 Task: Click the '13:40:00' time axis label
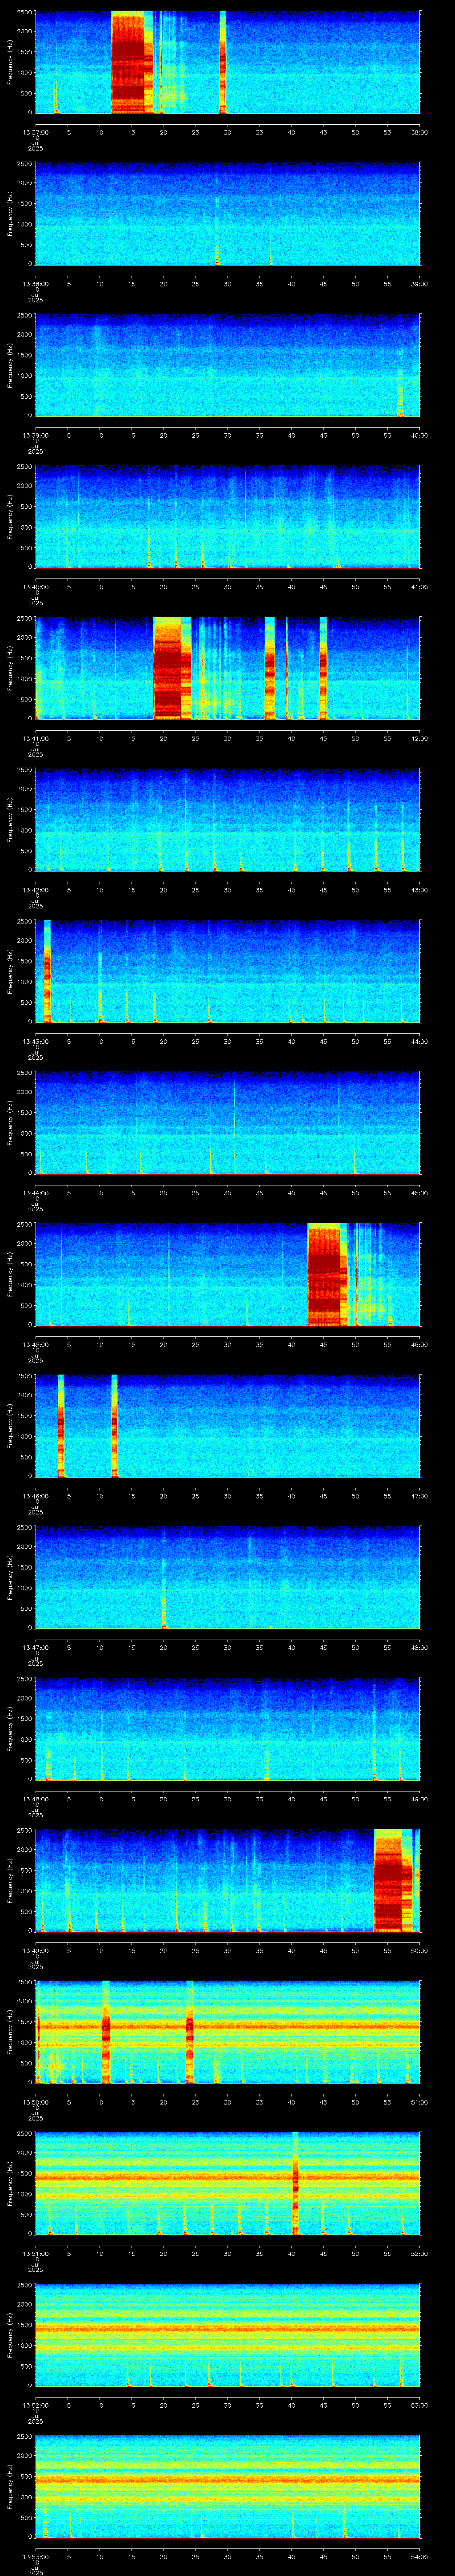point(35,587)
